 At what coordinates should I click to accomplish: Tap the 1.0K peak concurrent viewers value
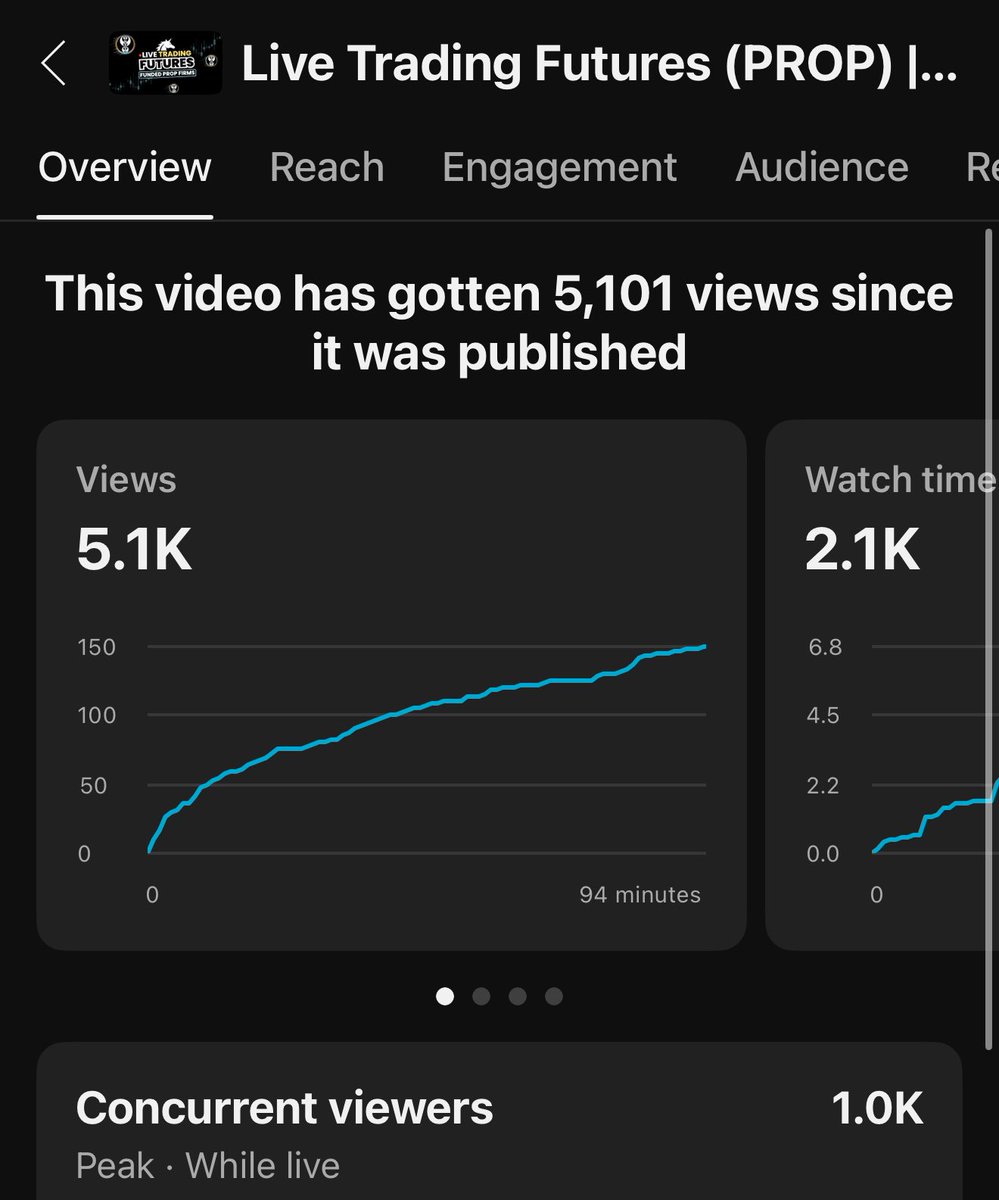tap(878, 1108)
